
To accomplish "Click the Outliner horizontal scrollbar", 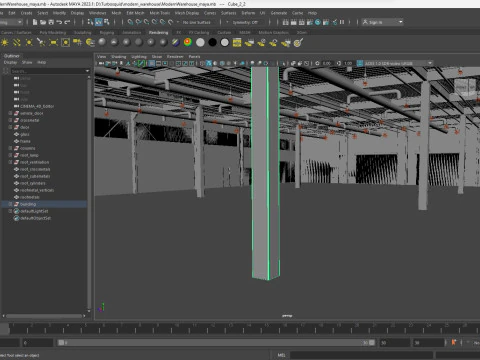I will (x=44, y=316).
